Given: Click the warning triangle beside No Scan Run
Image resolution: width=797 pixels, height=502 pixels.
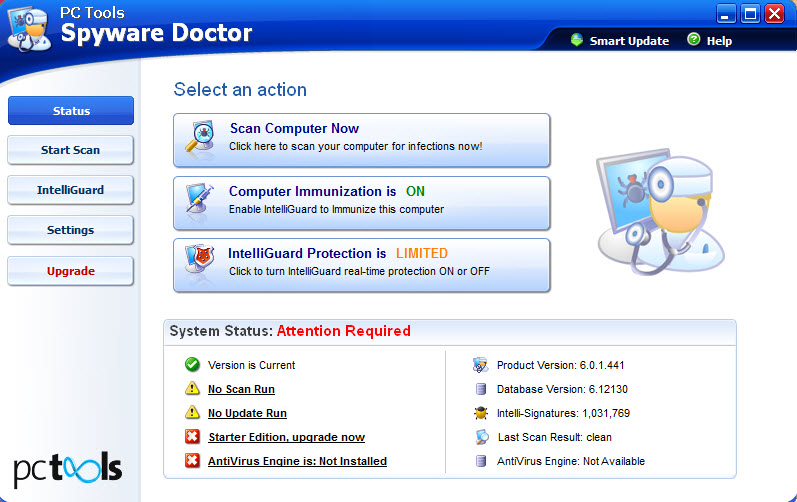Looking at the screenshot, I should pos(192,388).
